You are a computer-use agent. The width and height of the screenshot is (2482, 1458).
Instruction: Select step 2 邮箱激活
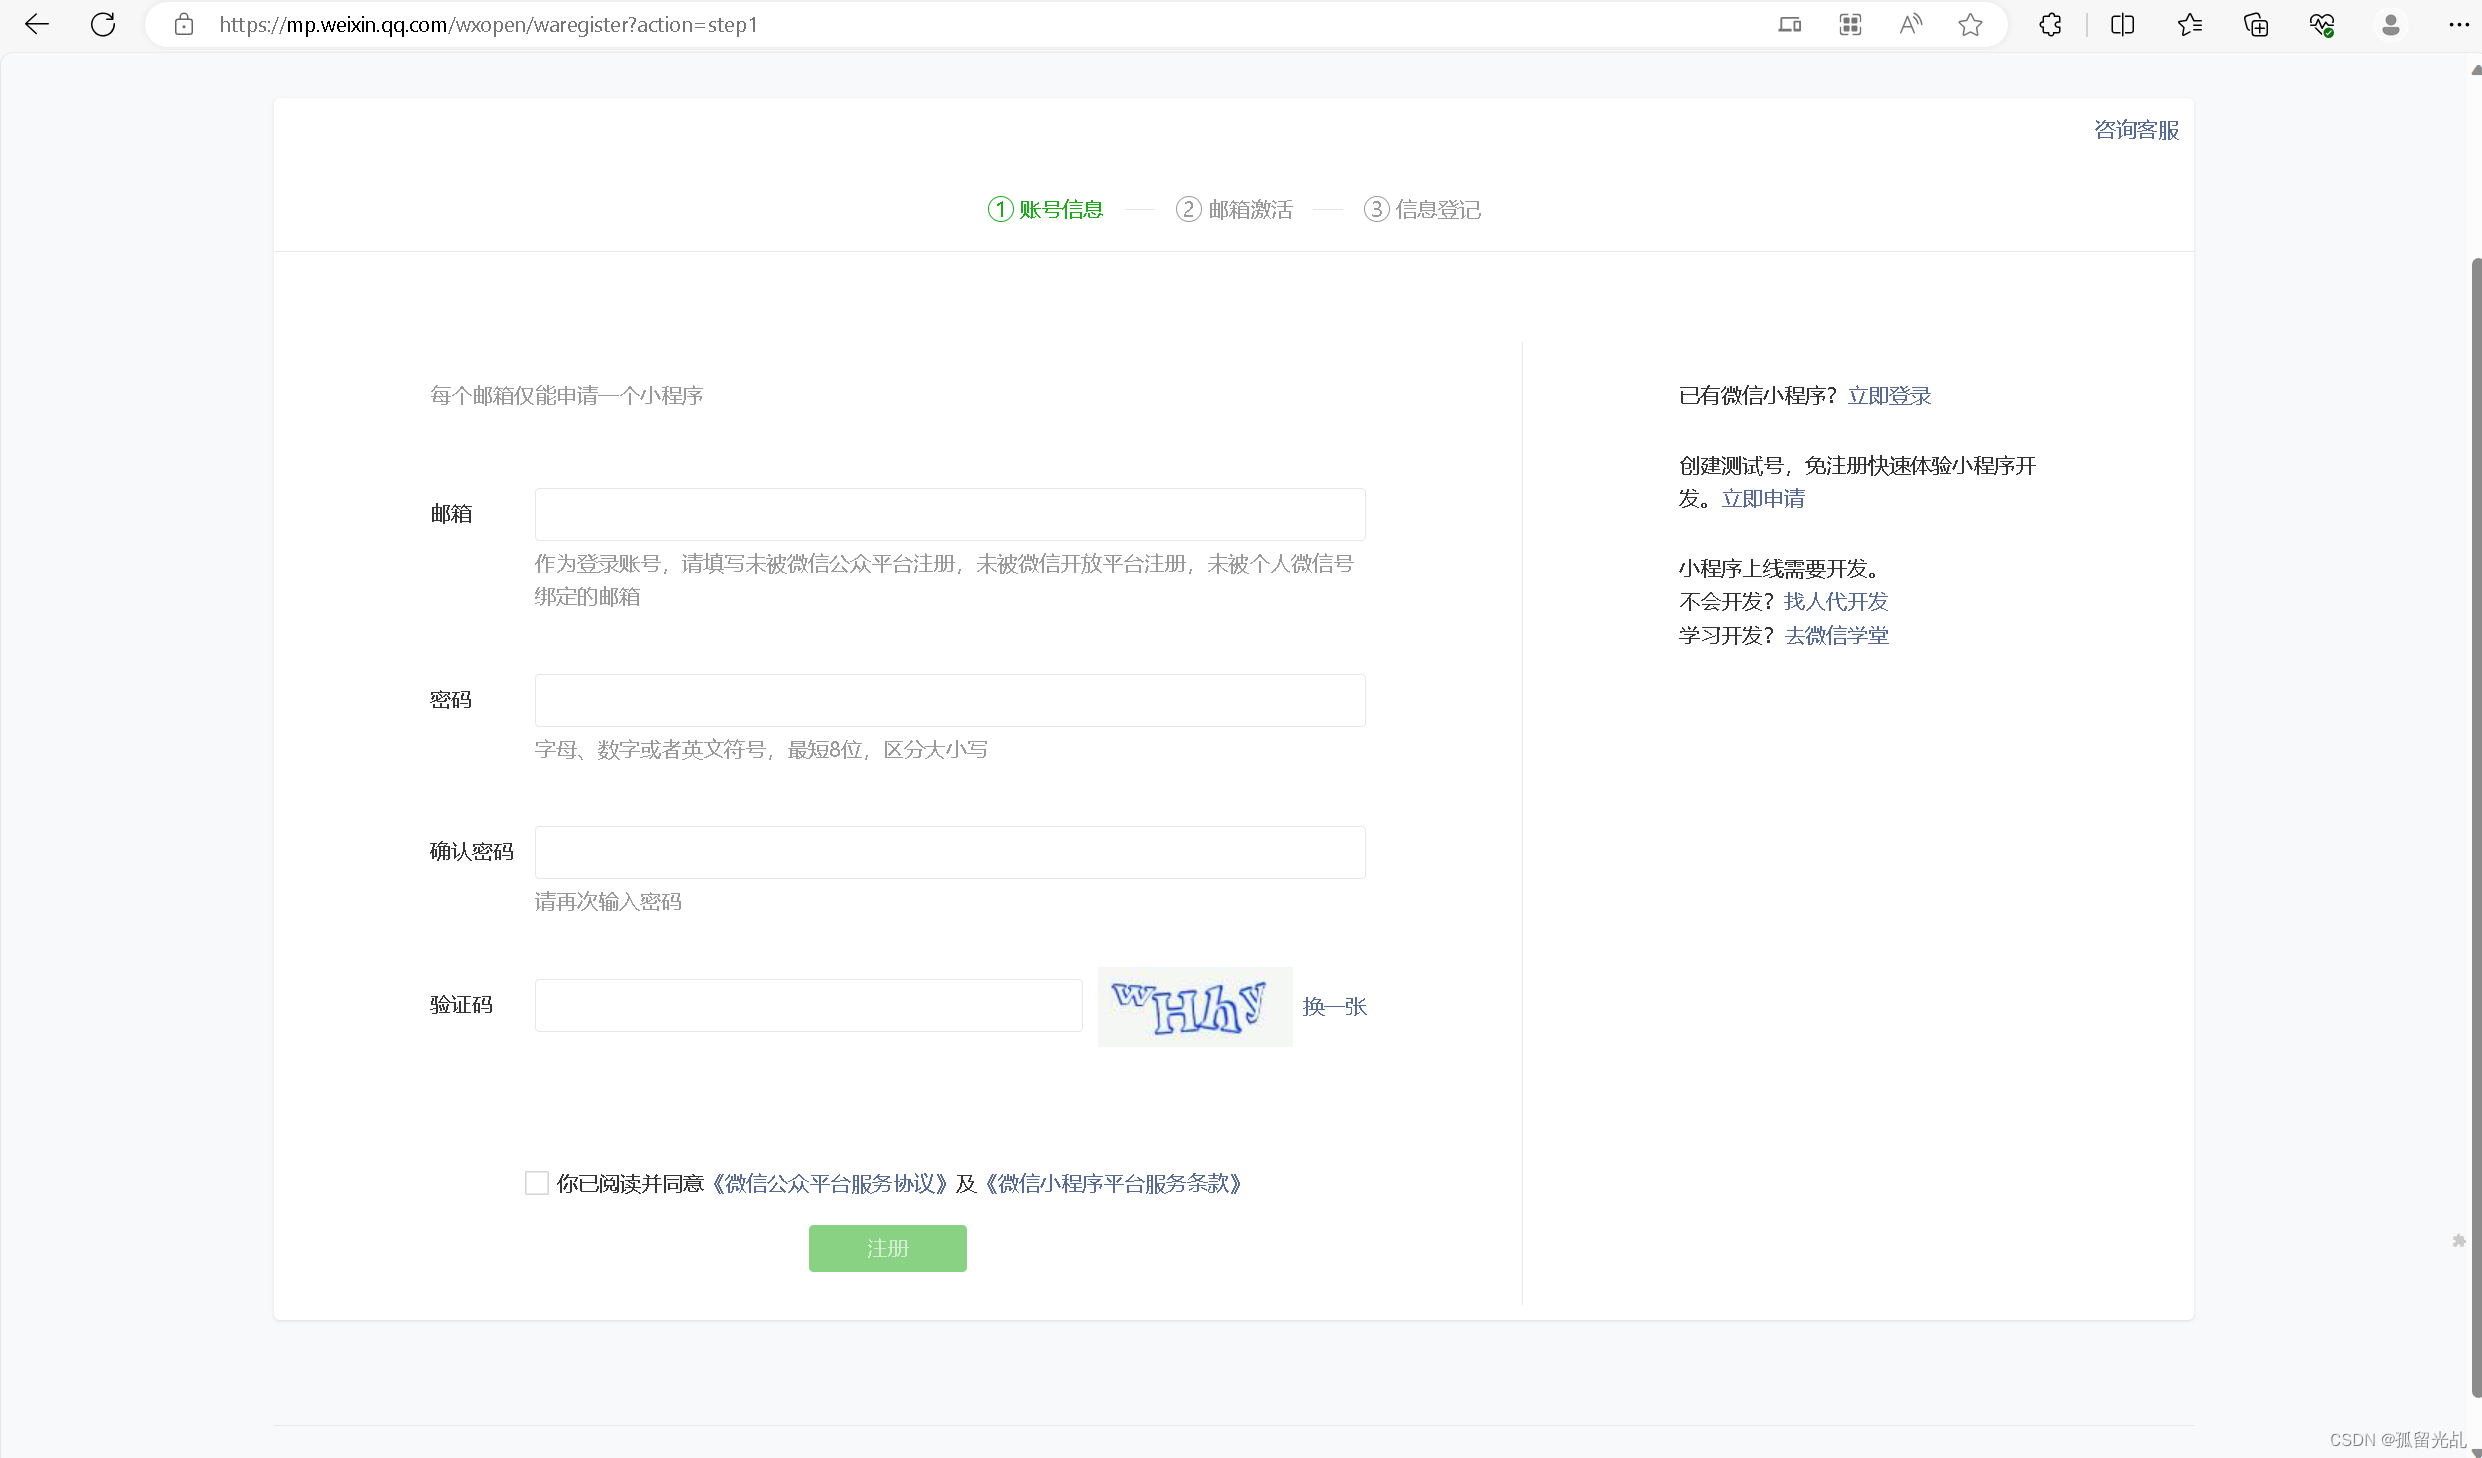point(1235,209)
